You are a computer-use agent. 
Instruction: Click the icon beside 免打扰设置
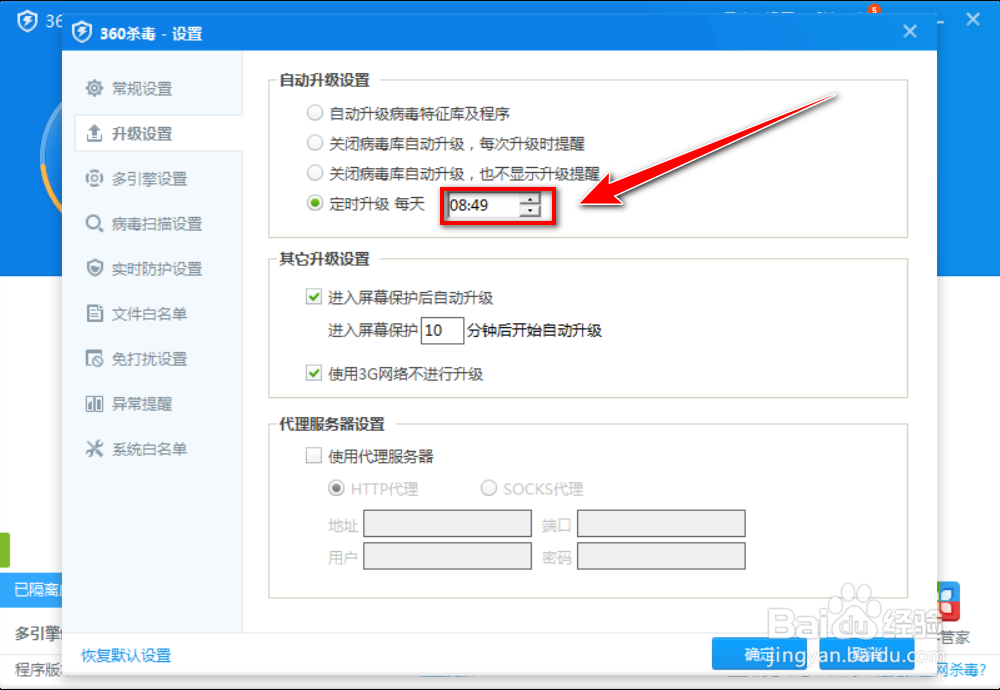pos(94,358)
